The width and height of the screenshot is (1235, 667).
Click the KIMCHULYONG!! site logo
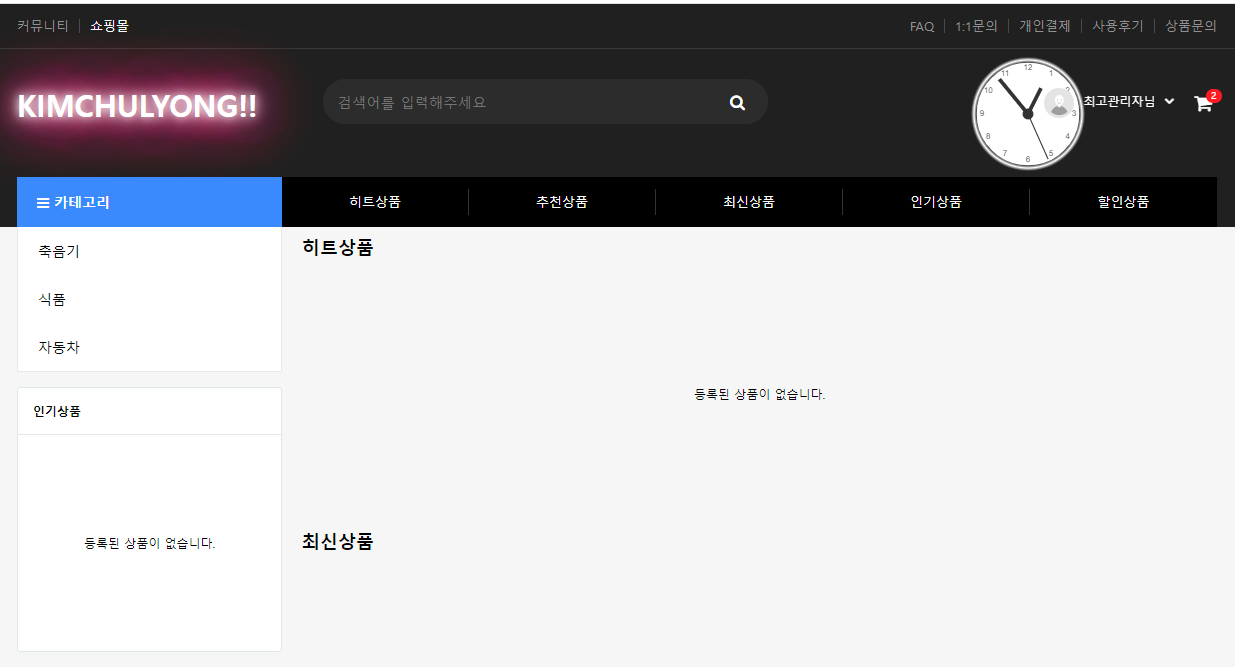coord(137,107)
